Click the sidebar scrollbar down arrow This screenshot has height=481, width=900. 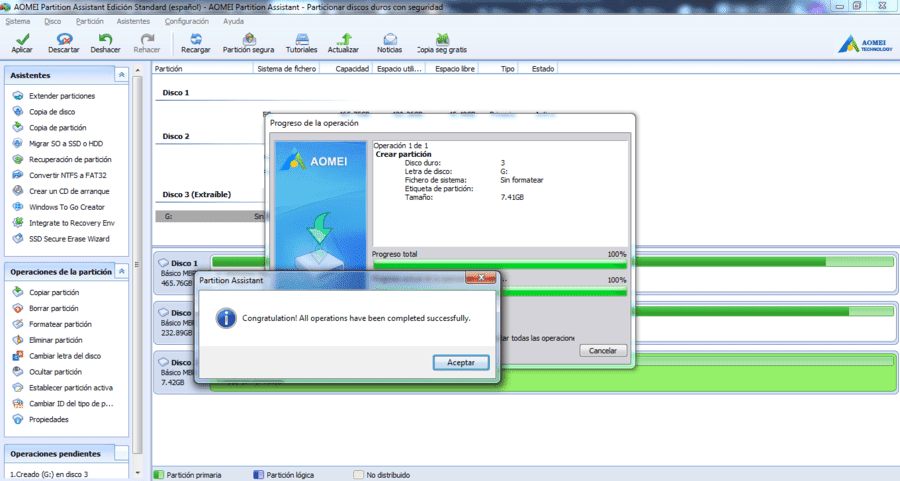tap(138, 473)
